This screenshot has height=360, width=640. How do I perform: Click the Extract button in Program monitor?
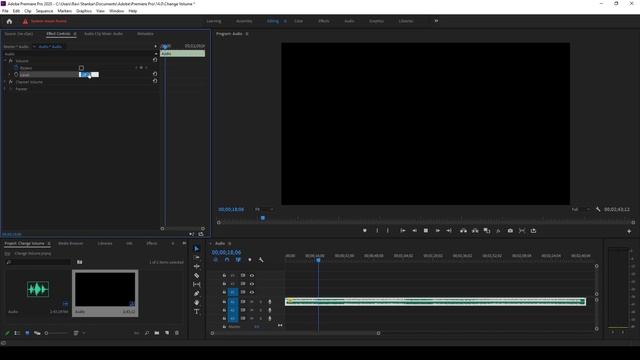[x=475, y=231]
